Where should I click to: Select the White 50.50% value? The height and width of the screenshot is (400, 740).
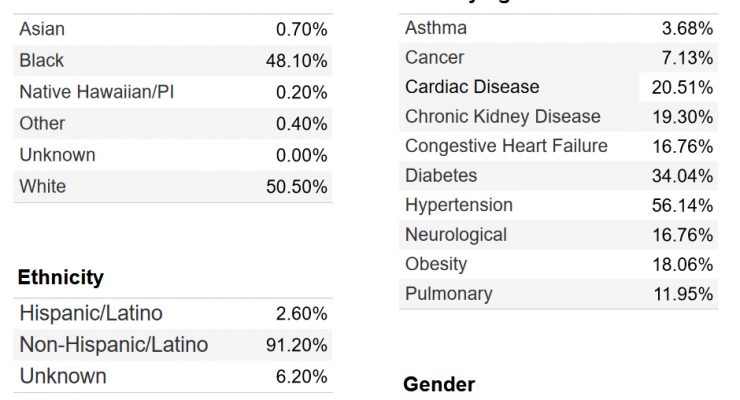click(296, 186)
